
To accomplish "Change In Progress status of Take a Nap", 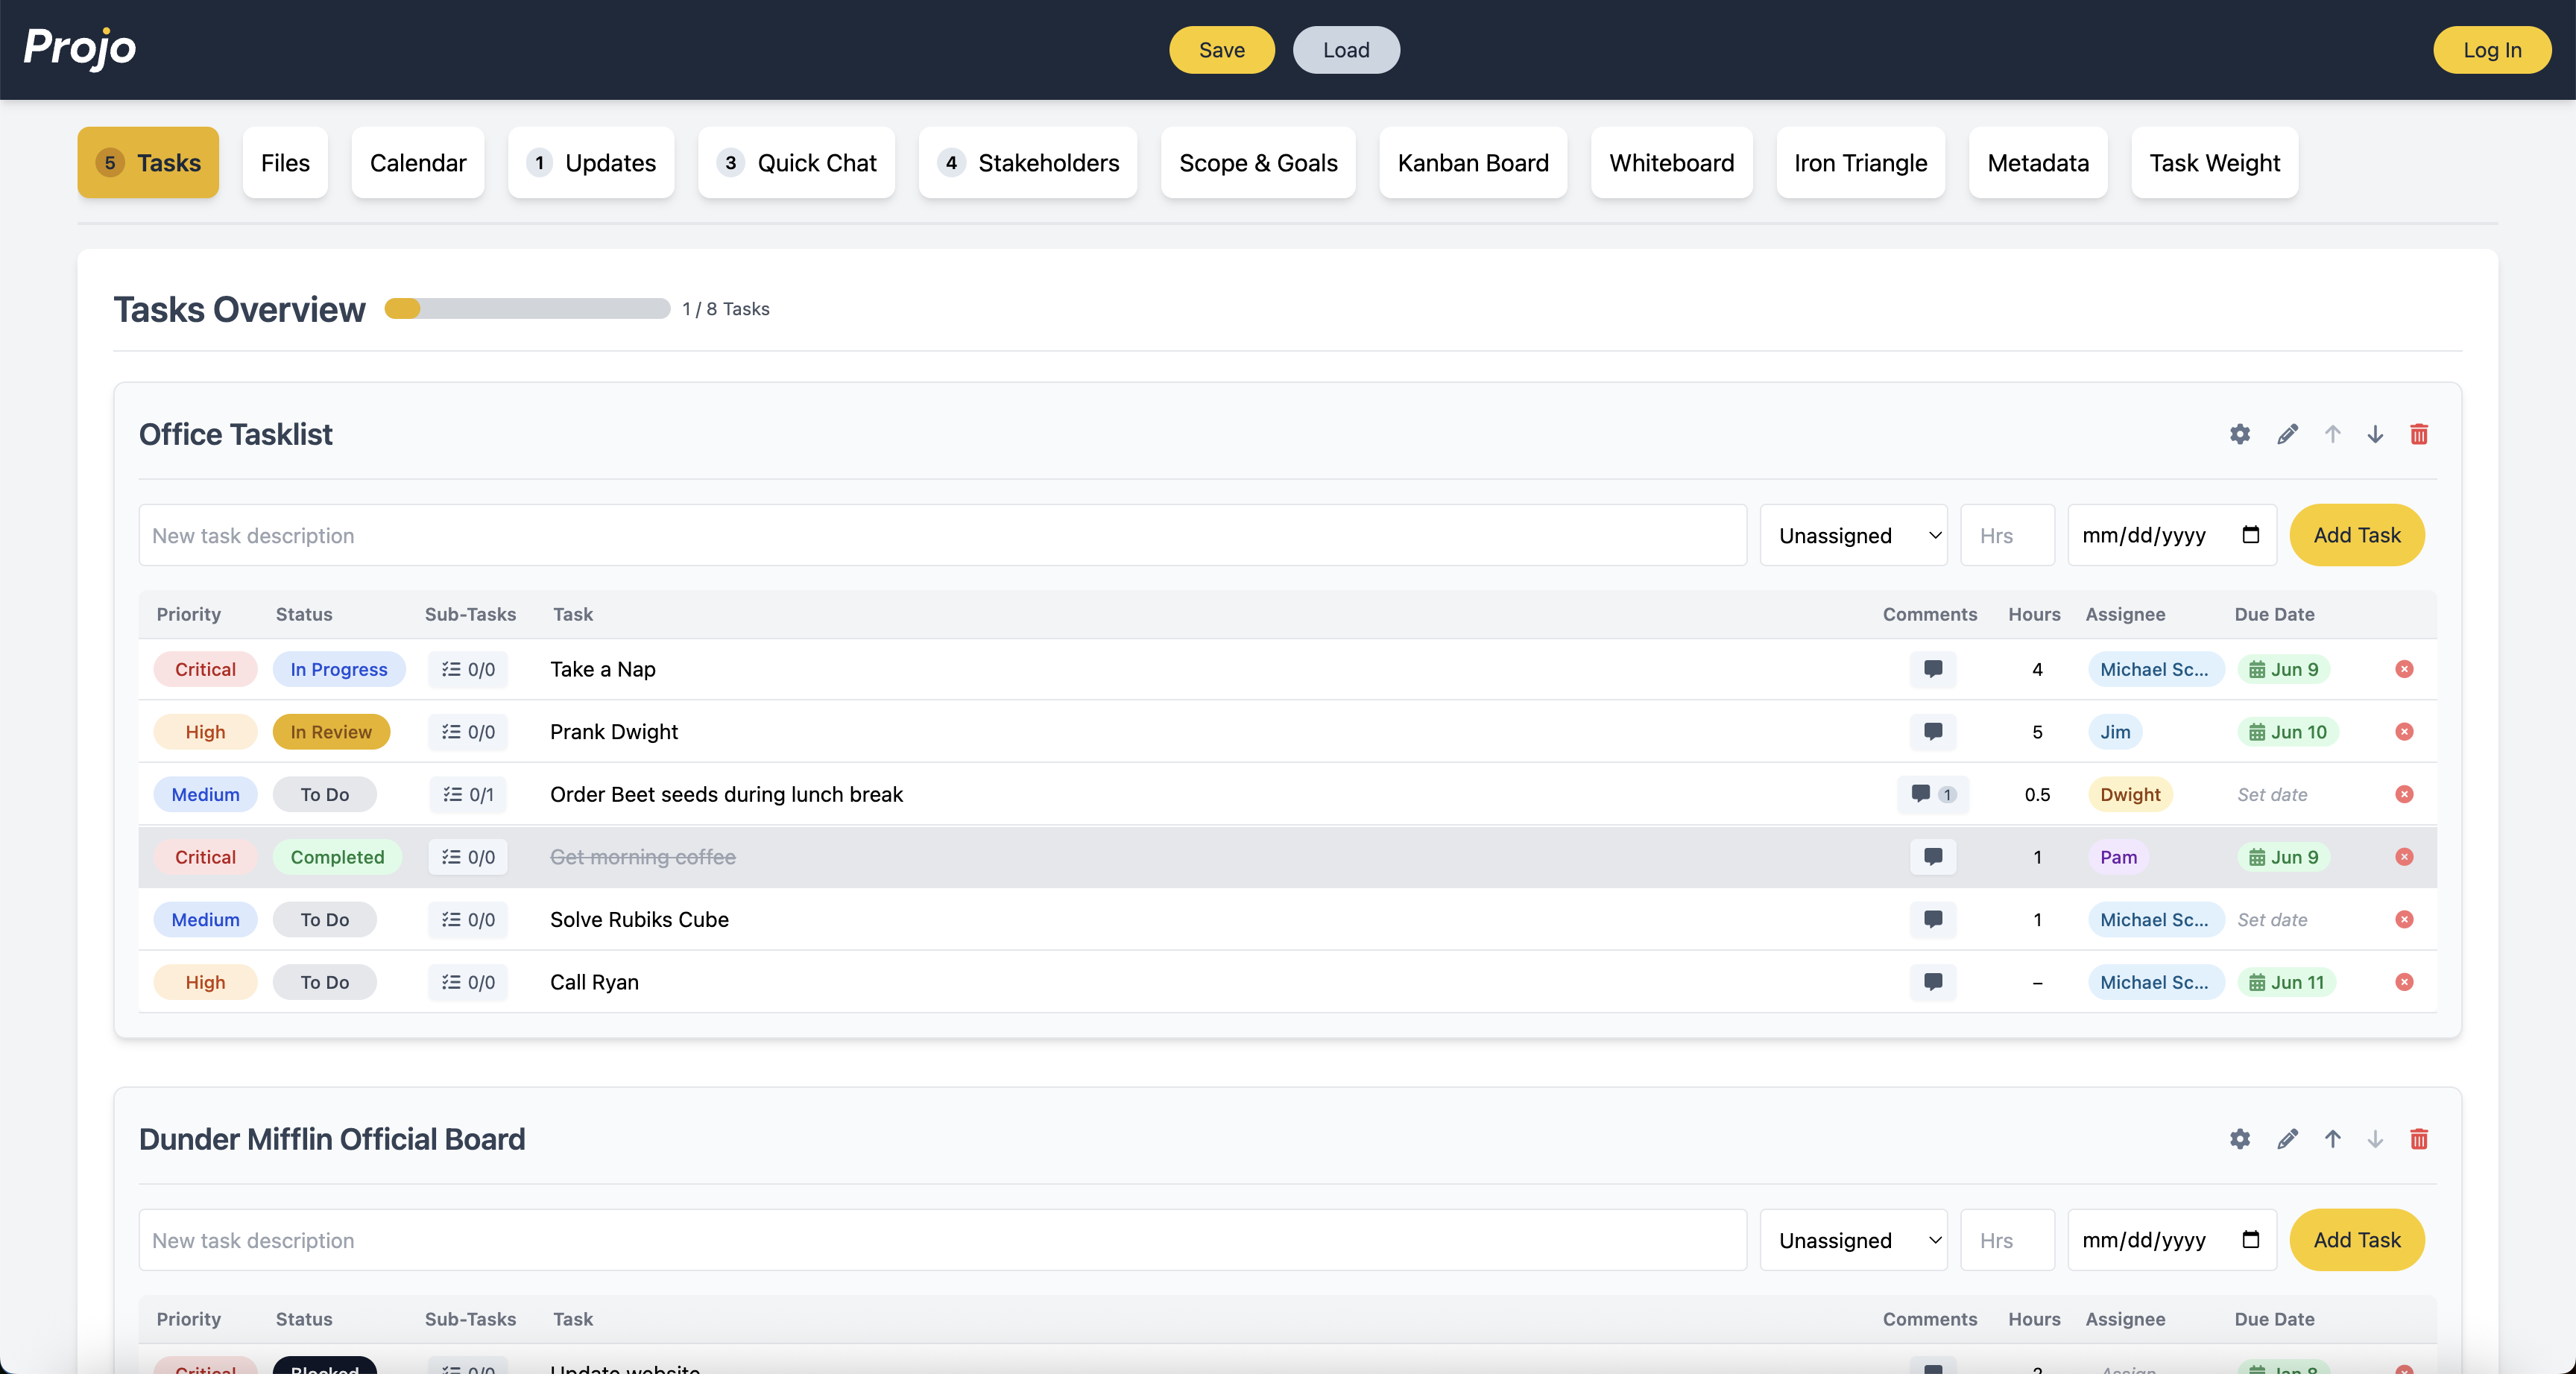I will pyautogui.click(x=339, y=669).
